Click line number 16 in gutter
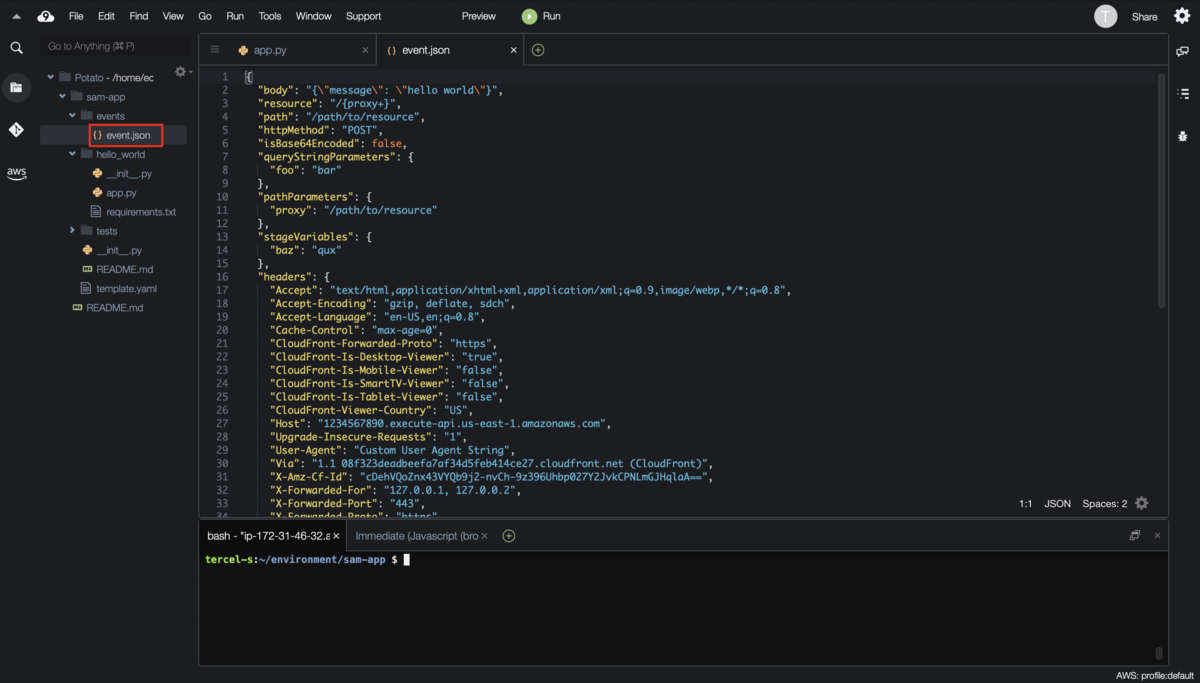The width and height of the screenshot is (1200, 683). point(222,277)
